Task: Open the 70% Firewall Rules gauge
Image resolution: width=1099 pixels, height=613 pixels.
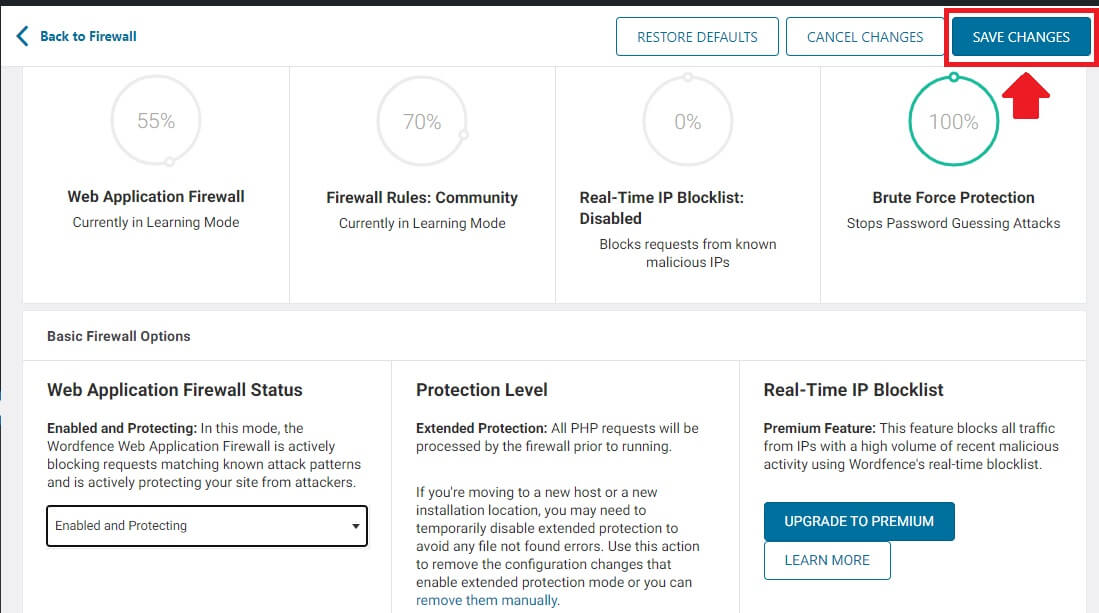Action: (422, 121)
